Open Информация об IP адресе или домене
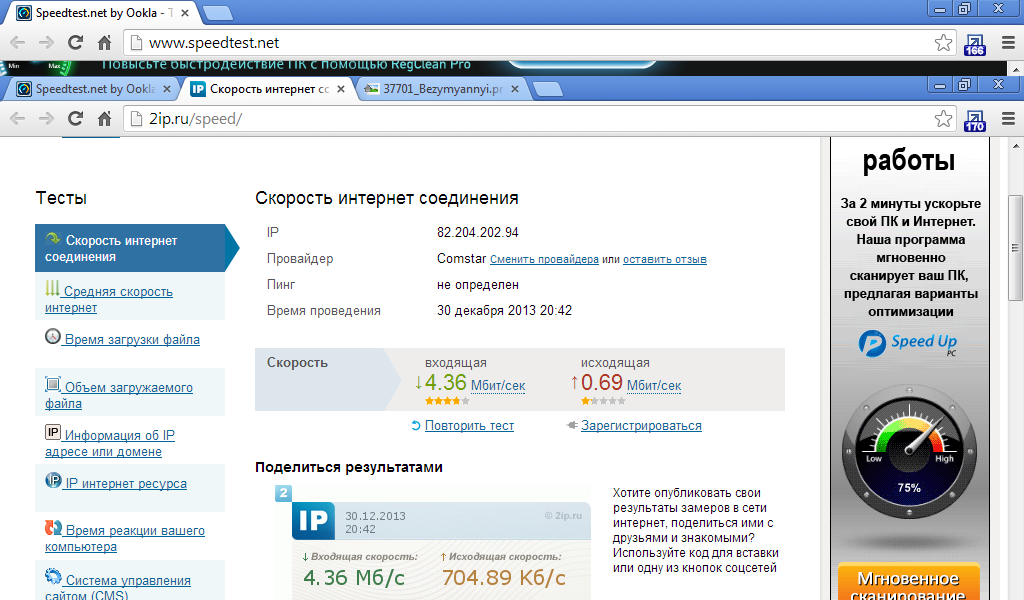 110,443
